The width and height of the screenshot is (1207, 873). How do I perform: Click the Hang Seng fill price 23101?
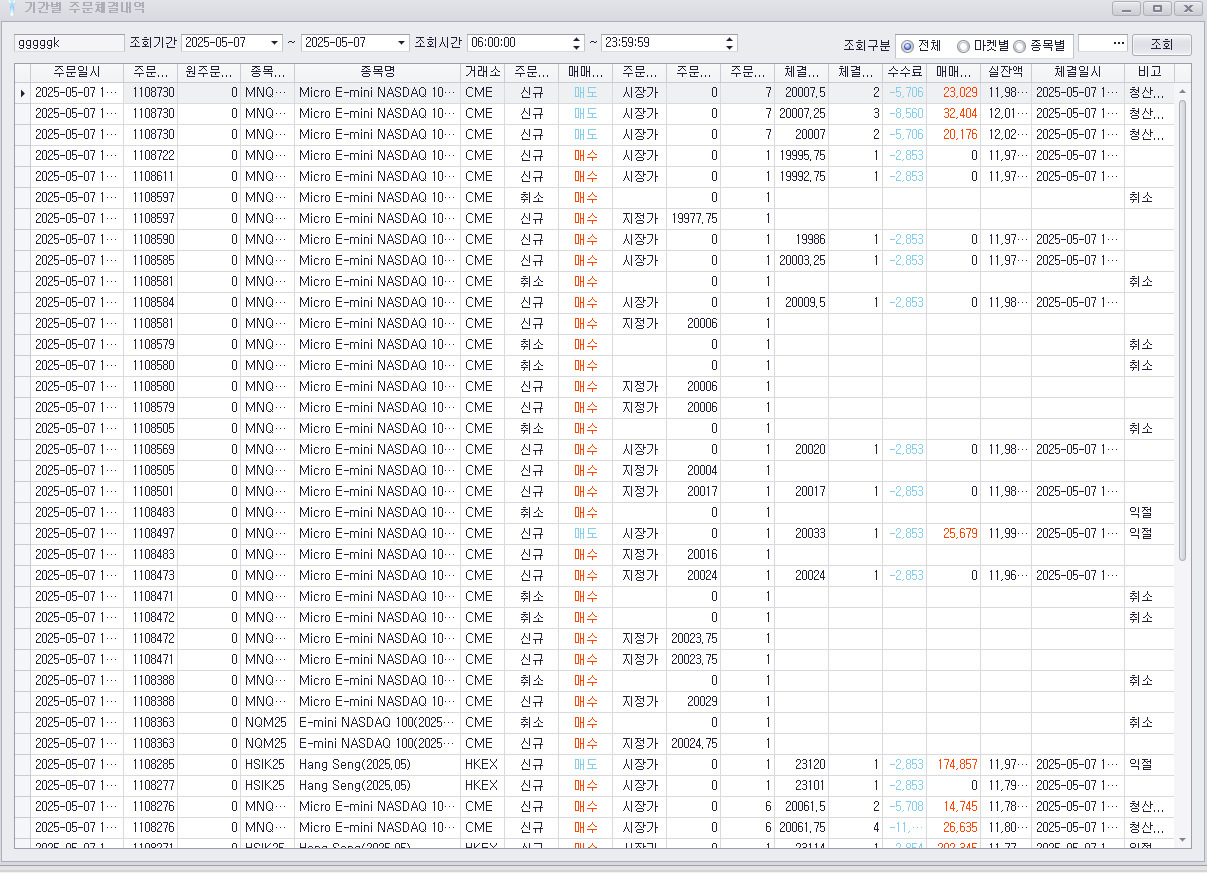[801, 786]
